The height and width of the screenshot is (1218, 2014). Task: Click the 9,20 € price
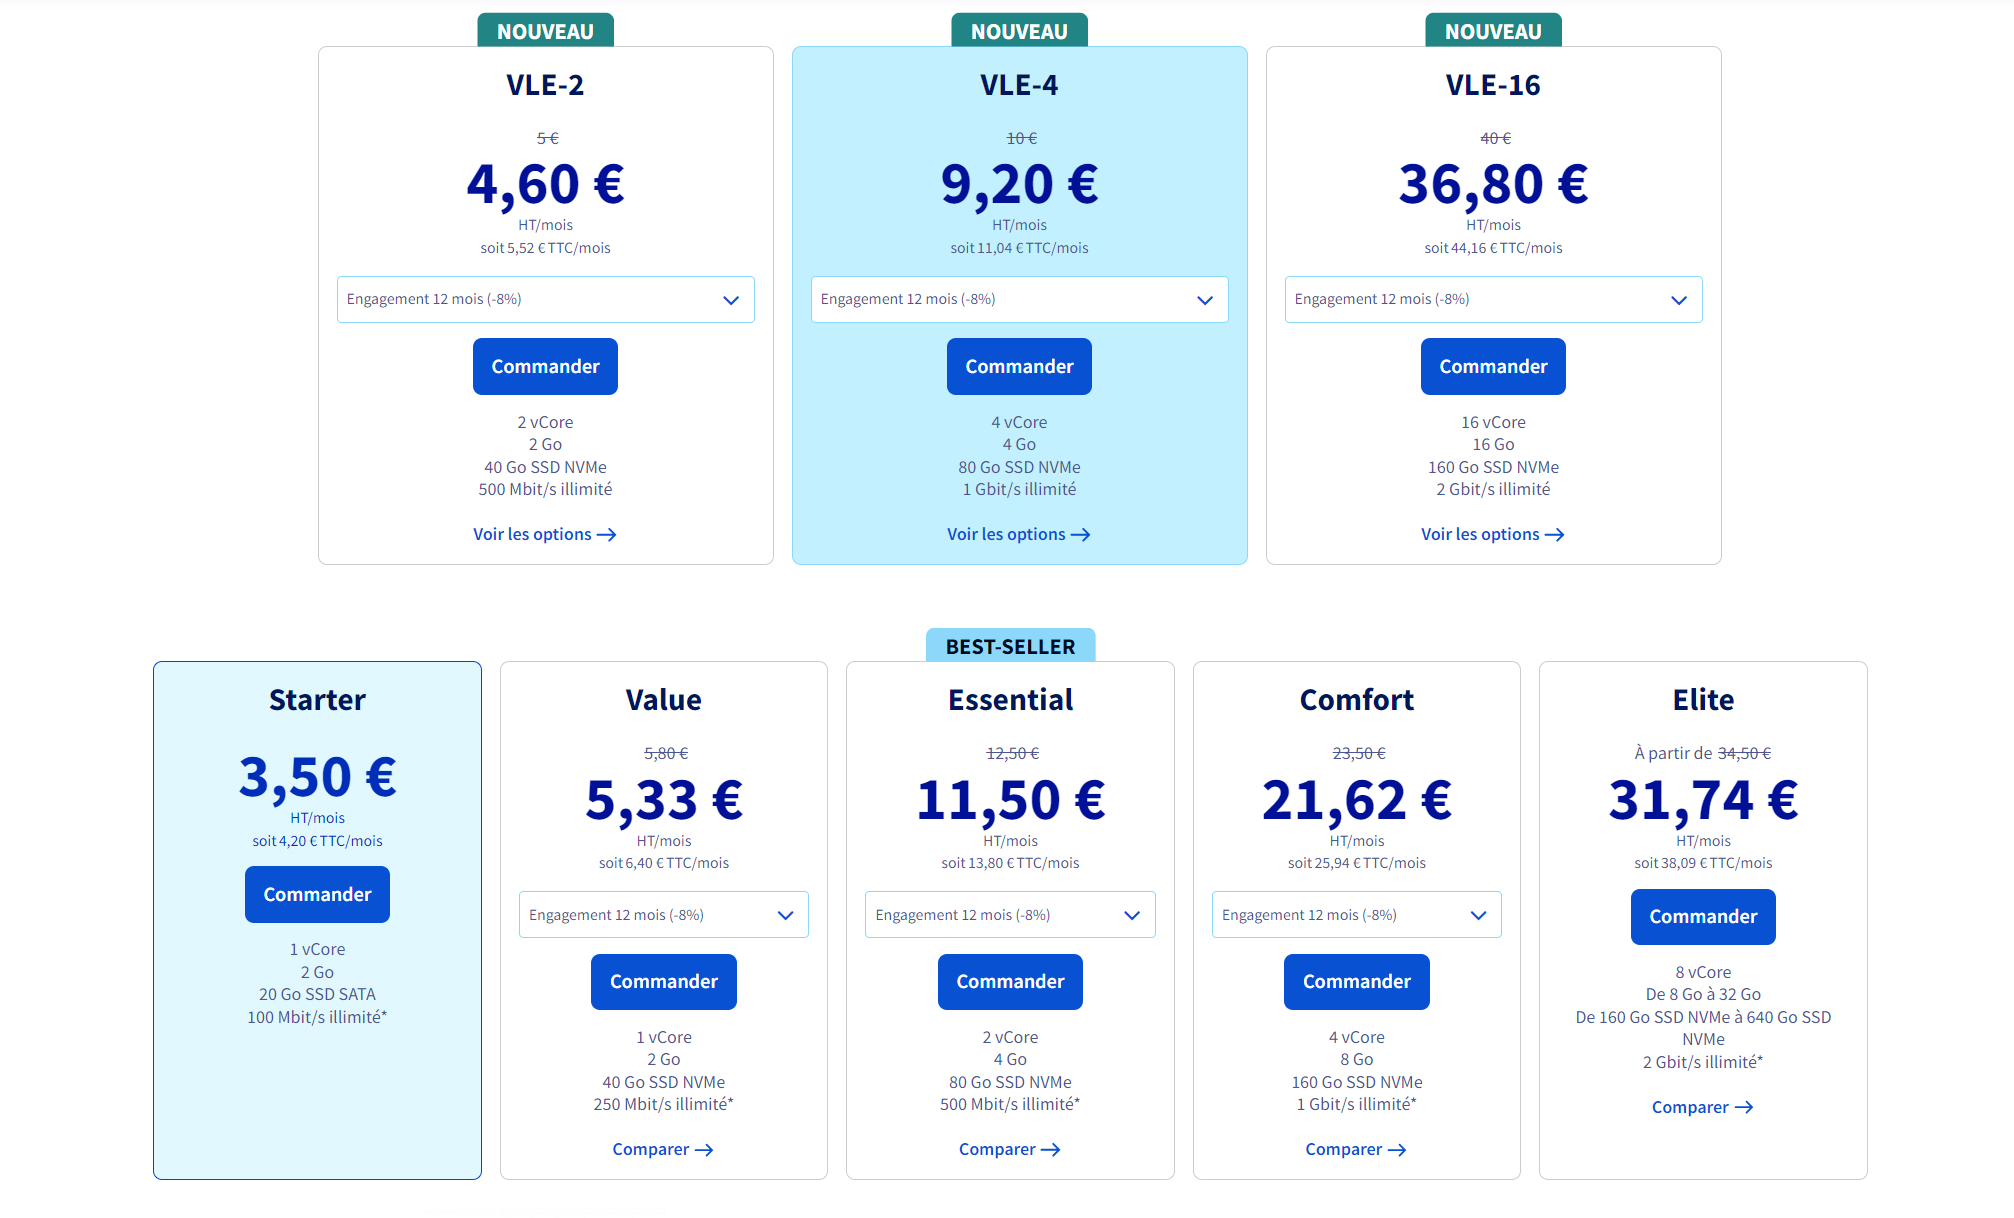1019,184
